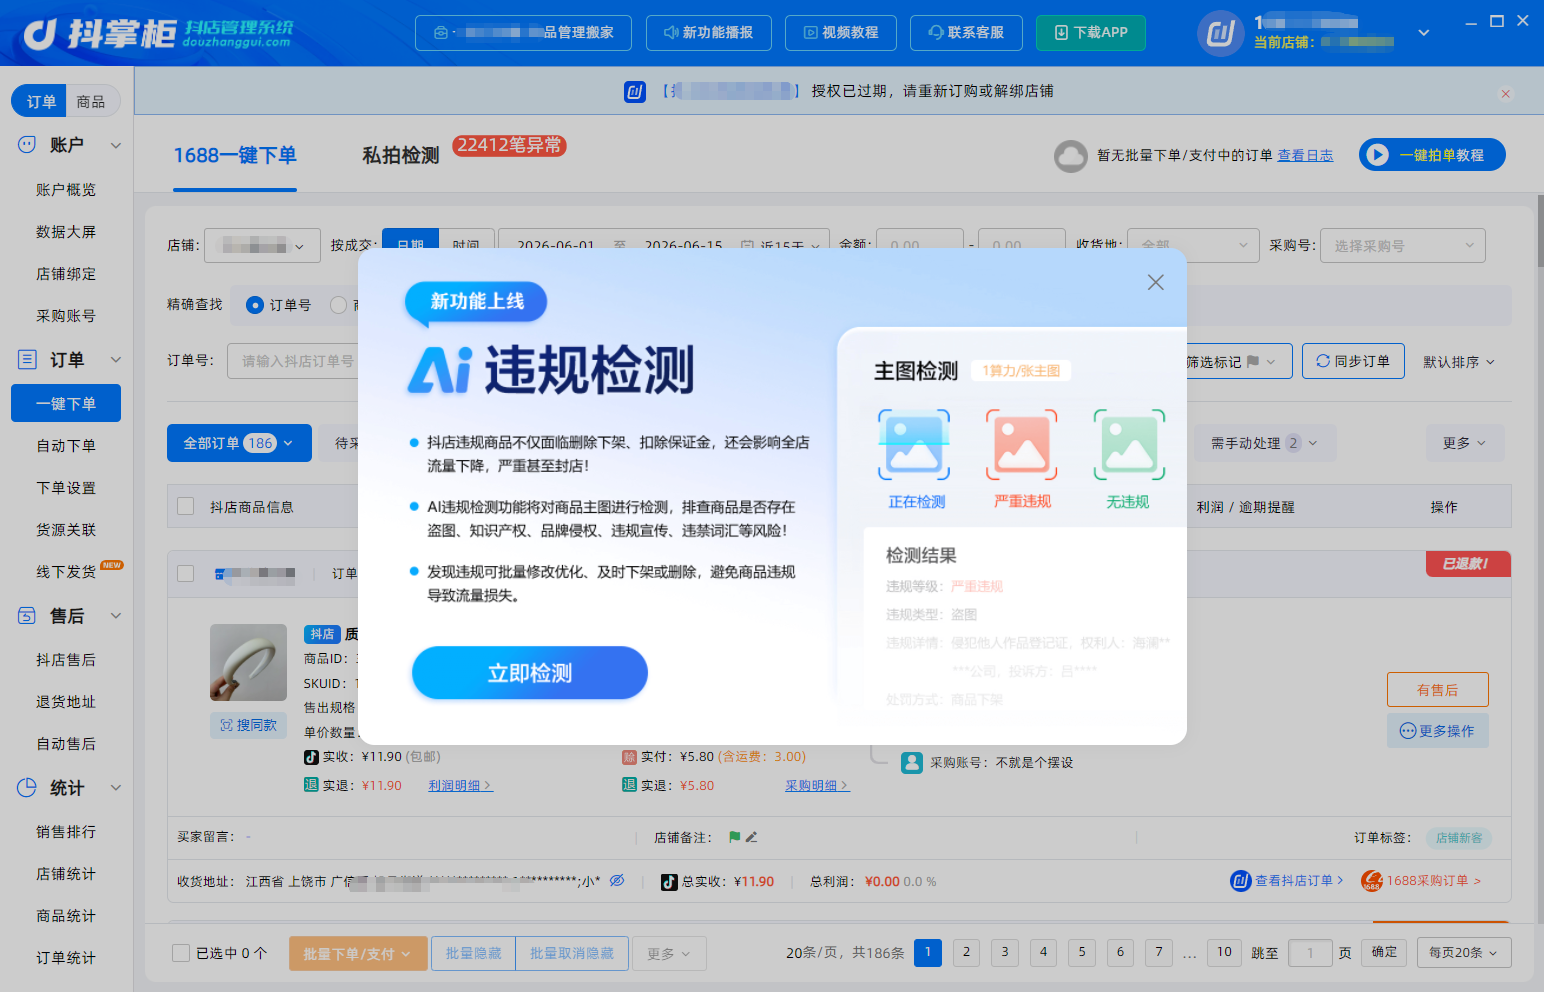Open 数据大屏 in the sidebar
The height and width of the screenshot is (992, 1544).
coord(66,232)
